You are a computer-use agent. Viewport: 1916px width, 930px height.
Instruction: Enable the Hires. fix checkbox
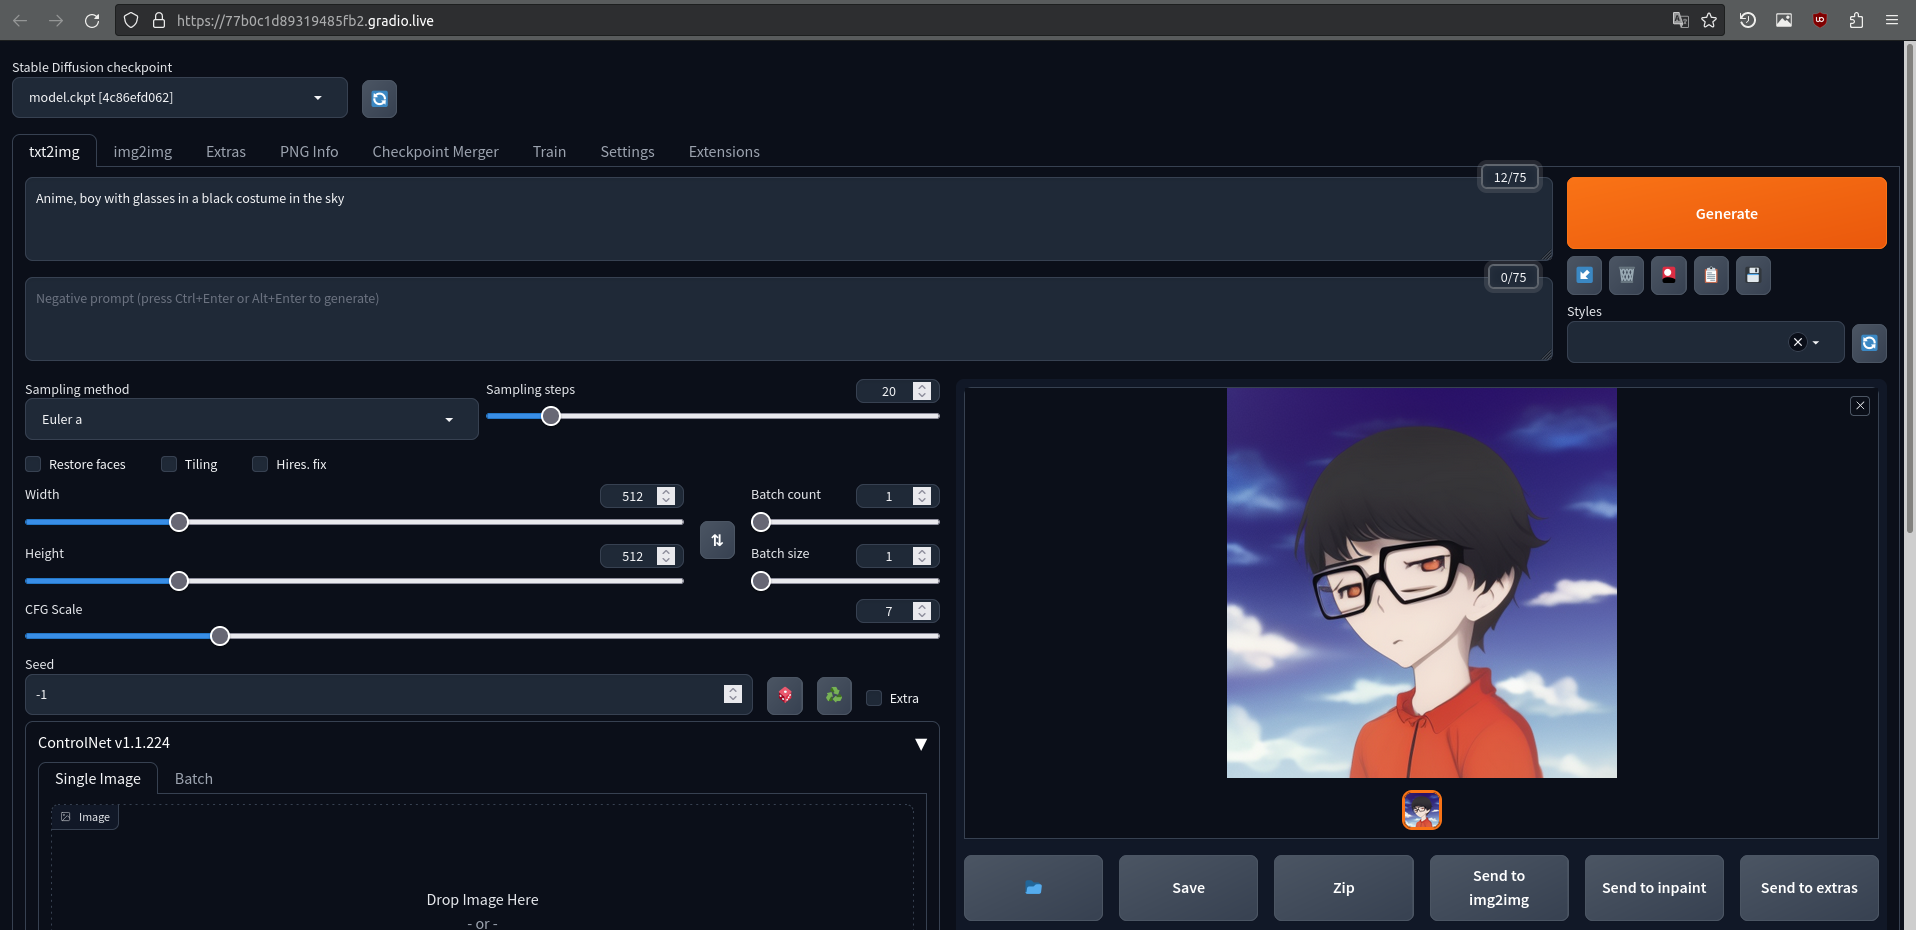pos(261,464)
